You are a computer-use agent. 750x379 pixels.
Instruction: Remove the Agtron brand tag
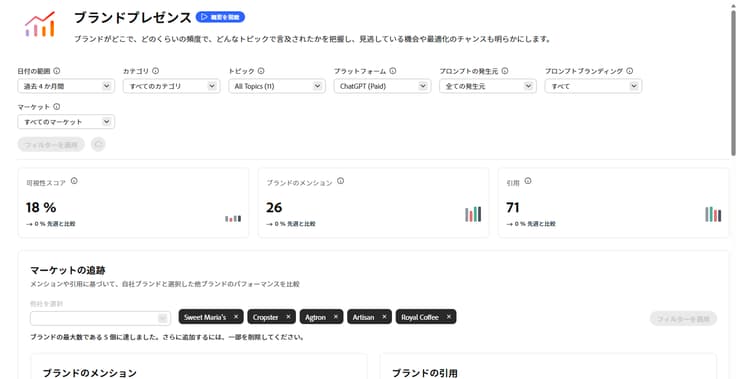pyautogui.click(x=336, y=317)
